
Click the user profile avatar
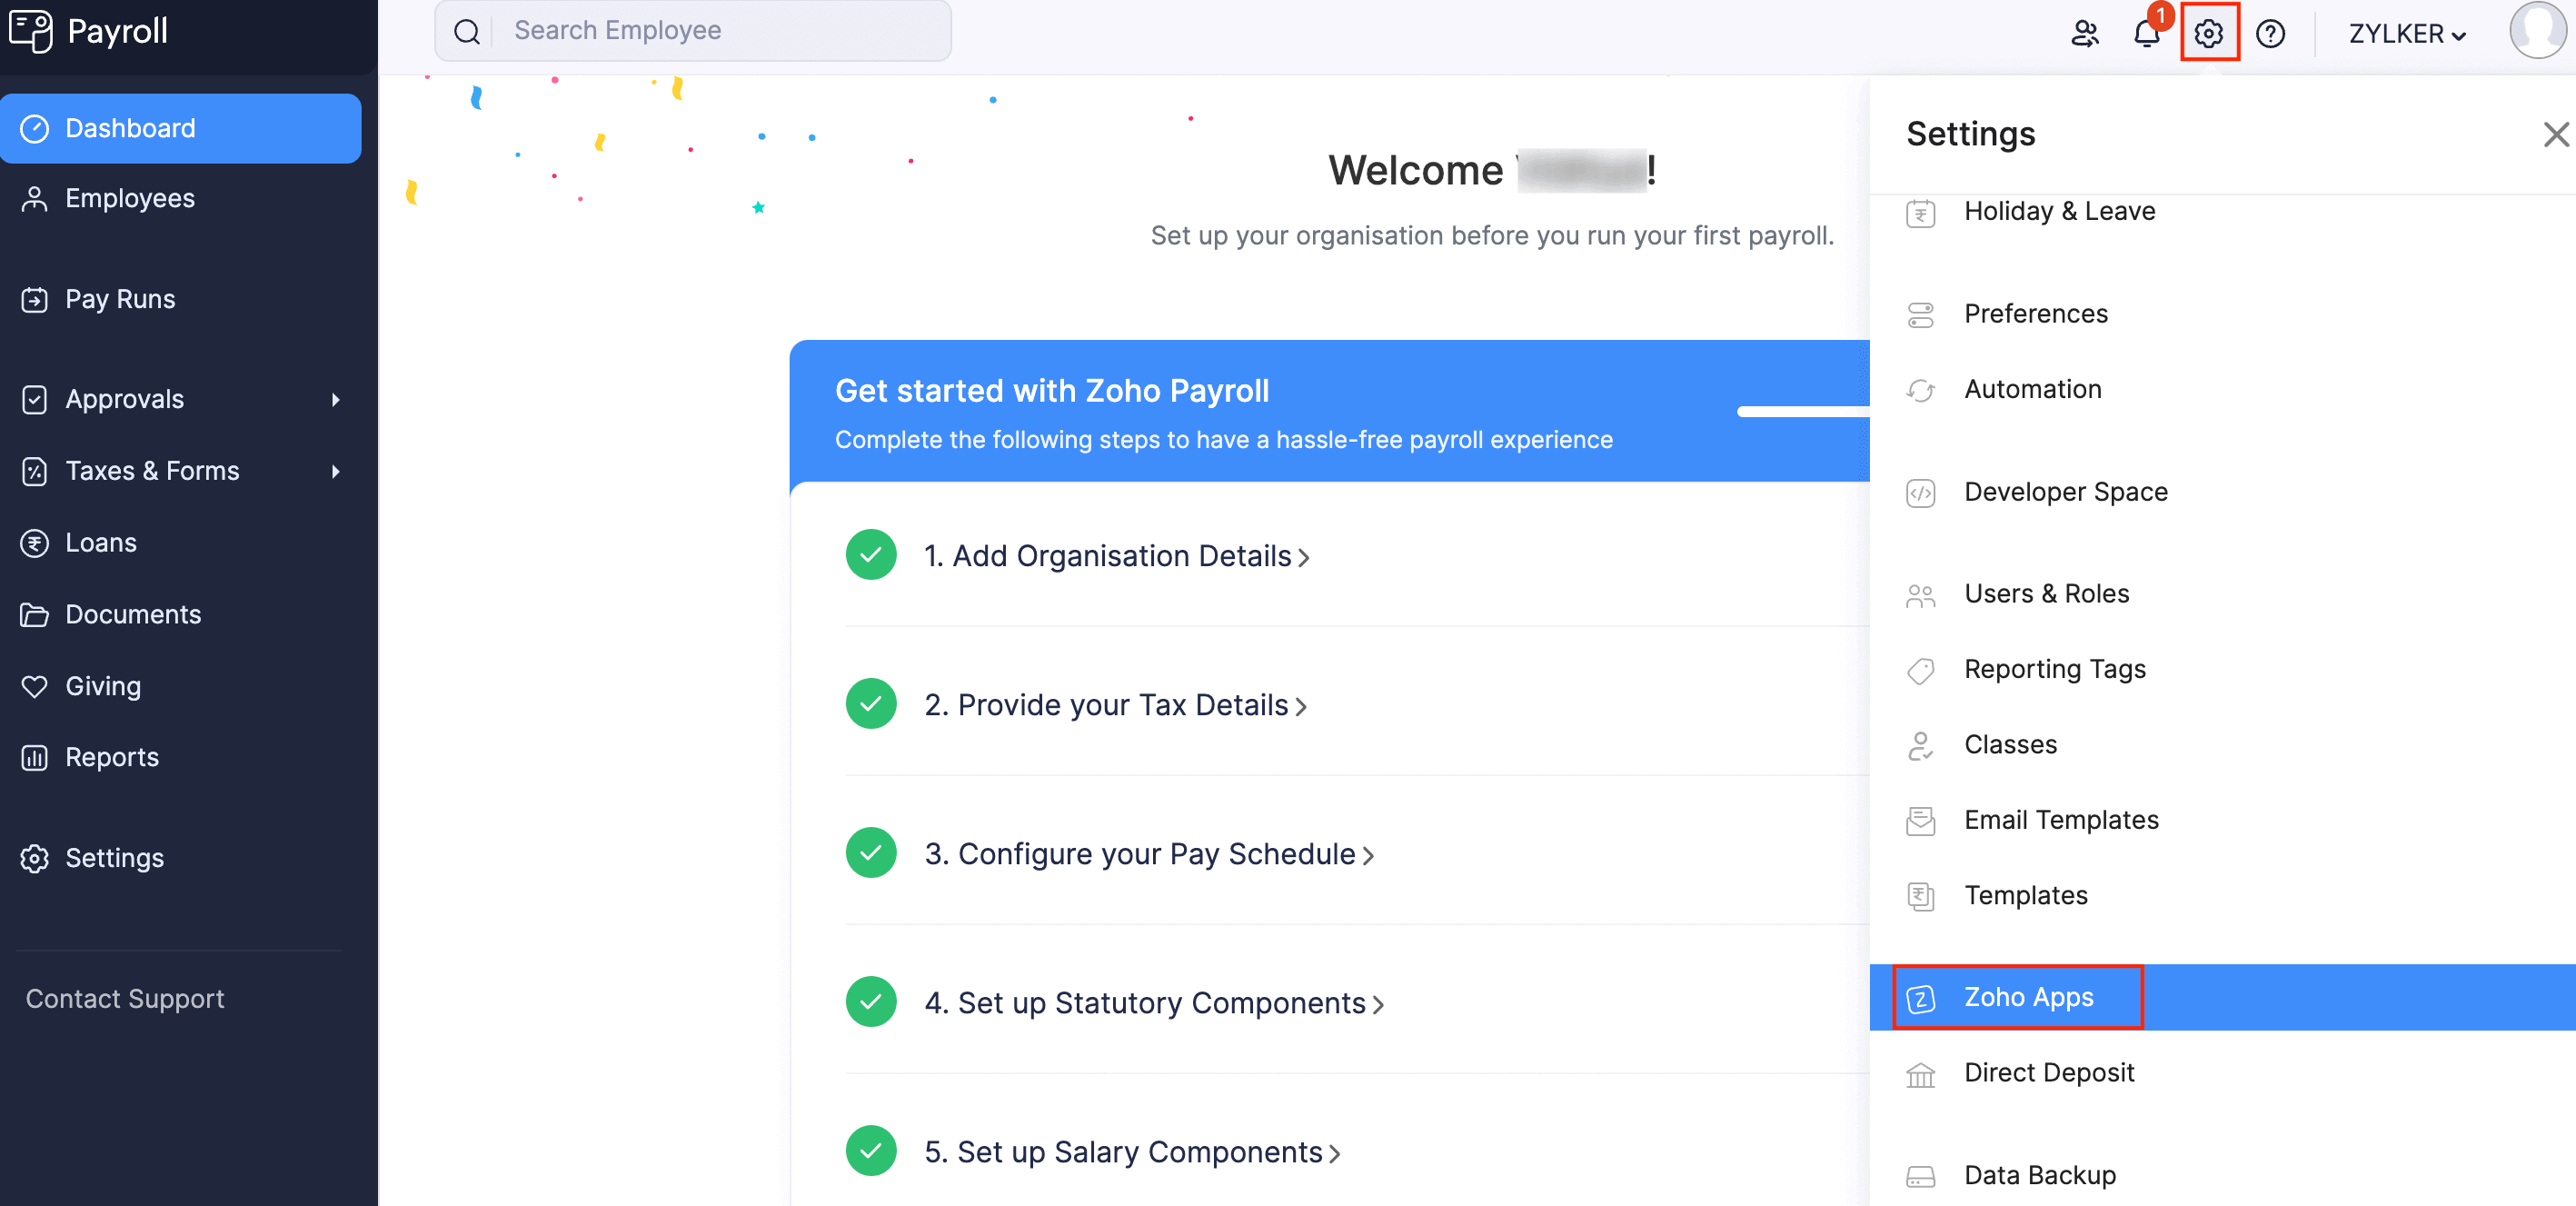click(2538, 30)
